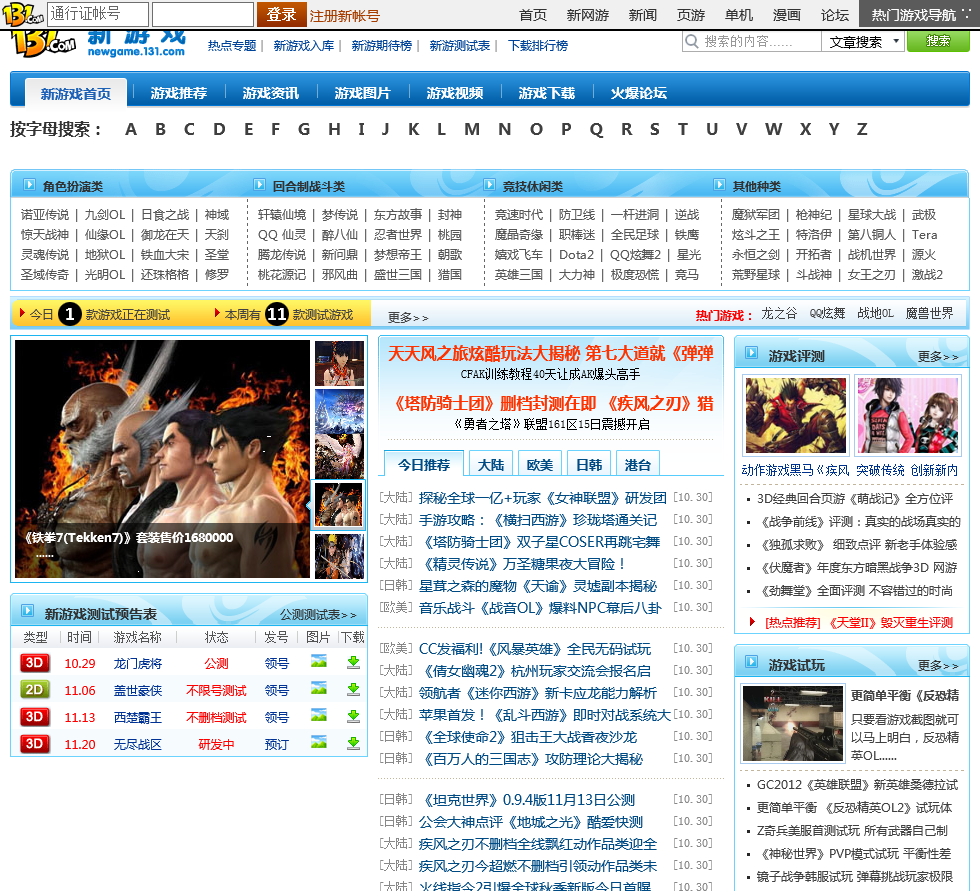Screen dimensions: 980x891
Task: Click 领号 for 西楚霸王
Action: click(x=276, y=717)
